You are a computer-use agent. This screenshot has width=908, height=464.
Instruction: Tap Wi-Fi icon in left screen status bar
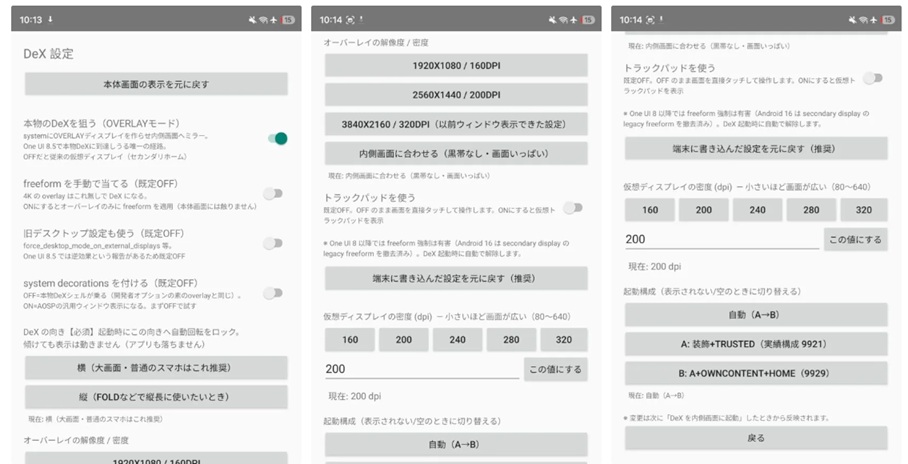click(x=263, y=20)
